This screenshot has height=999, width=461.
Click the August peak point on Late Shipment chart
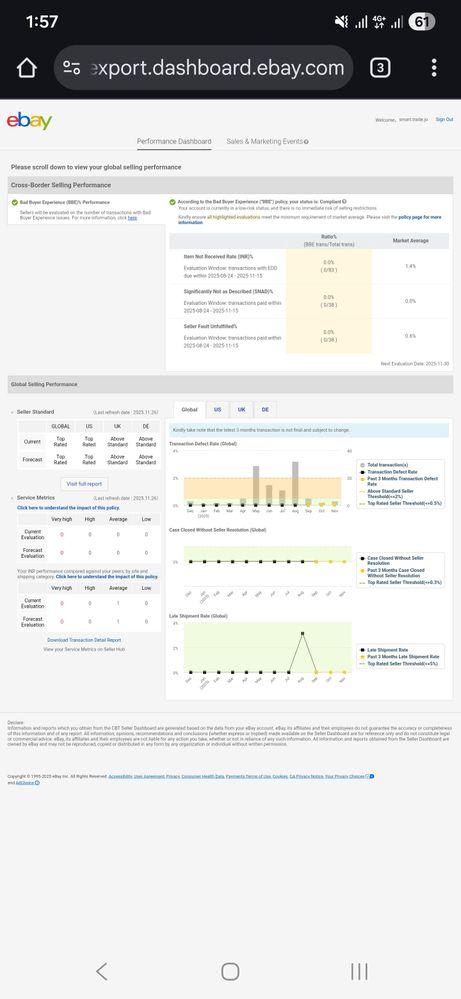click(x=302, y=633)
